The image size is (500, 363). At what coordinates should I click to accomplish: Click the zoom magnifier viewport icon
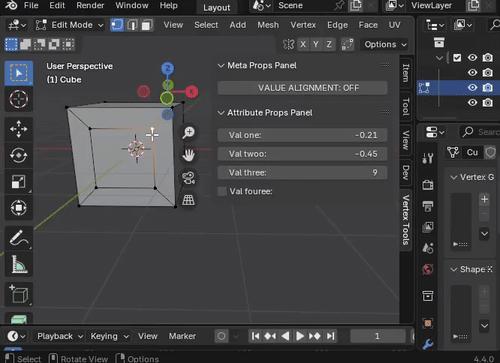189,132
